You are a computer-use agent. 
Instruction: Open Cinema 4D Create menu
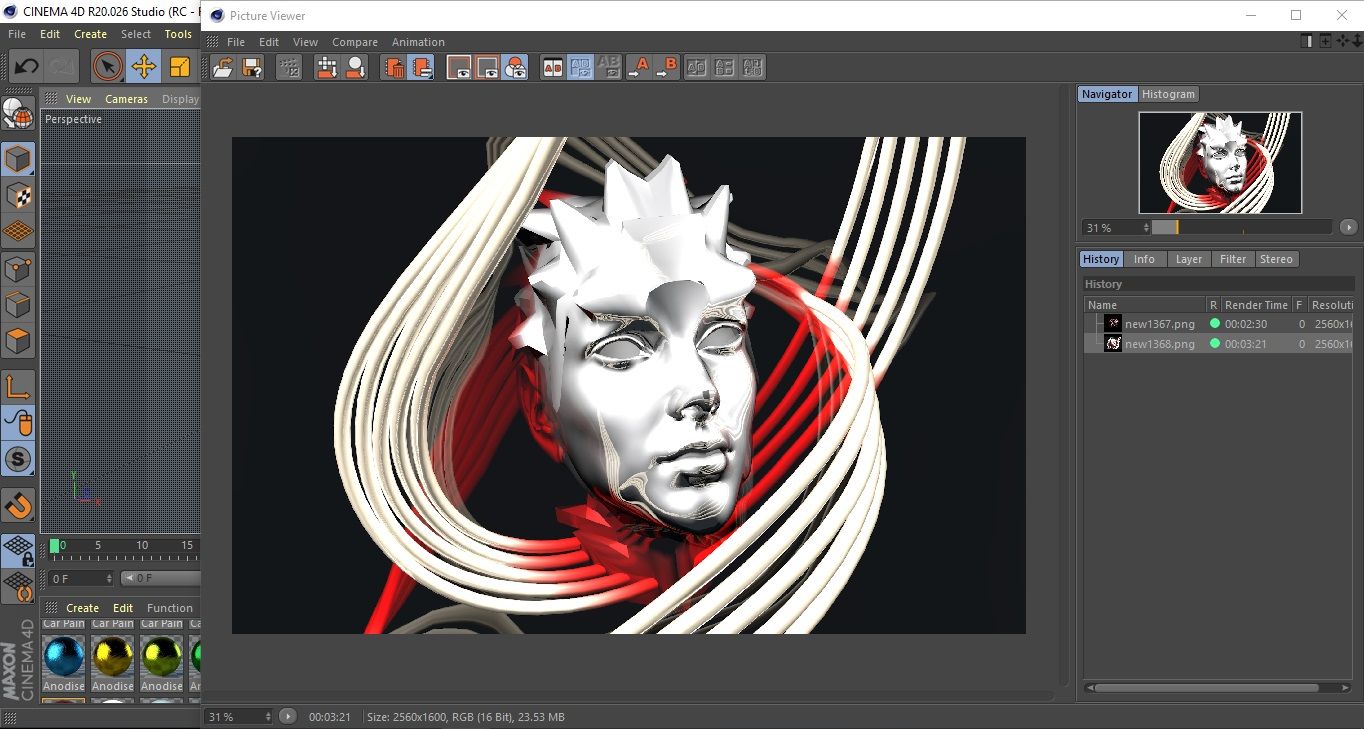tap(90, 34)
